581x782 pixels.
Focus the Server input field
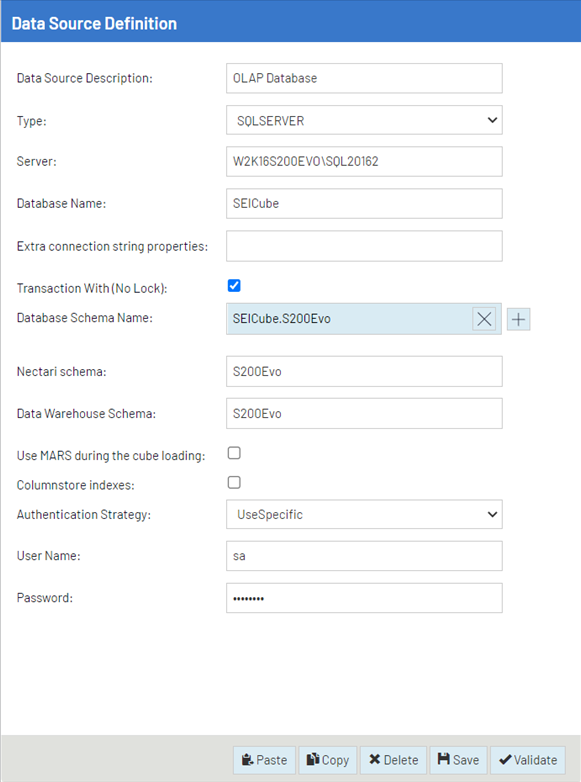point(364,162)
